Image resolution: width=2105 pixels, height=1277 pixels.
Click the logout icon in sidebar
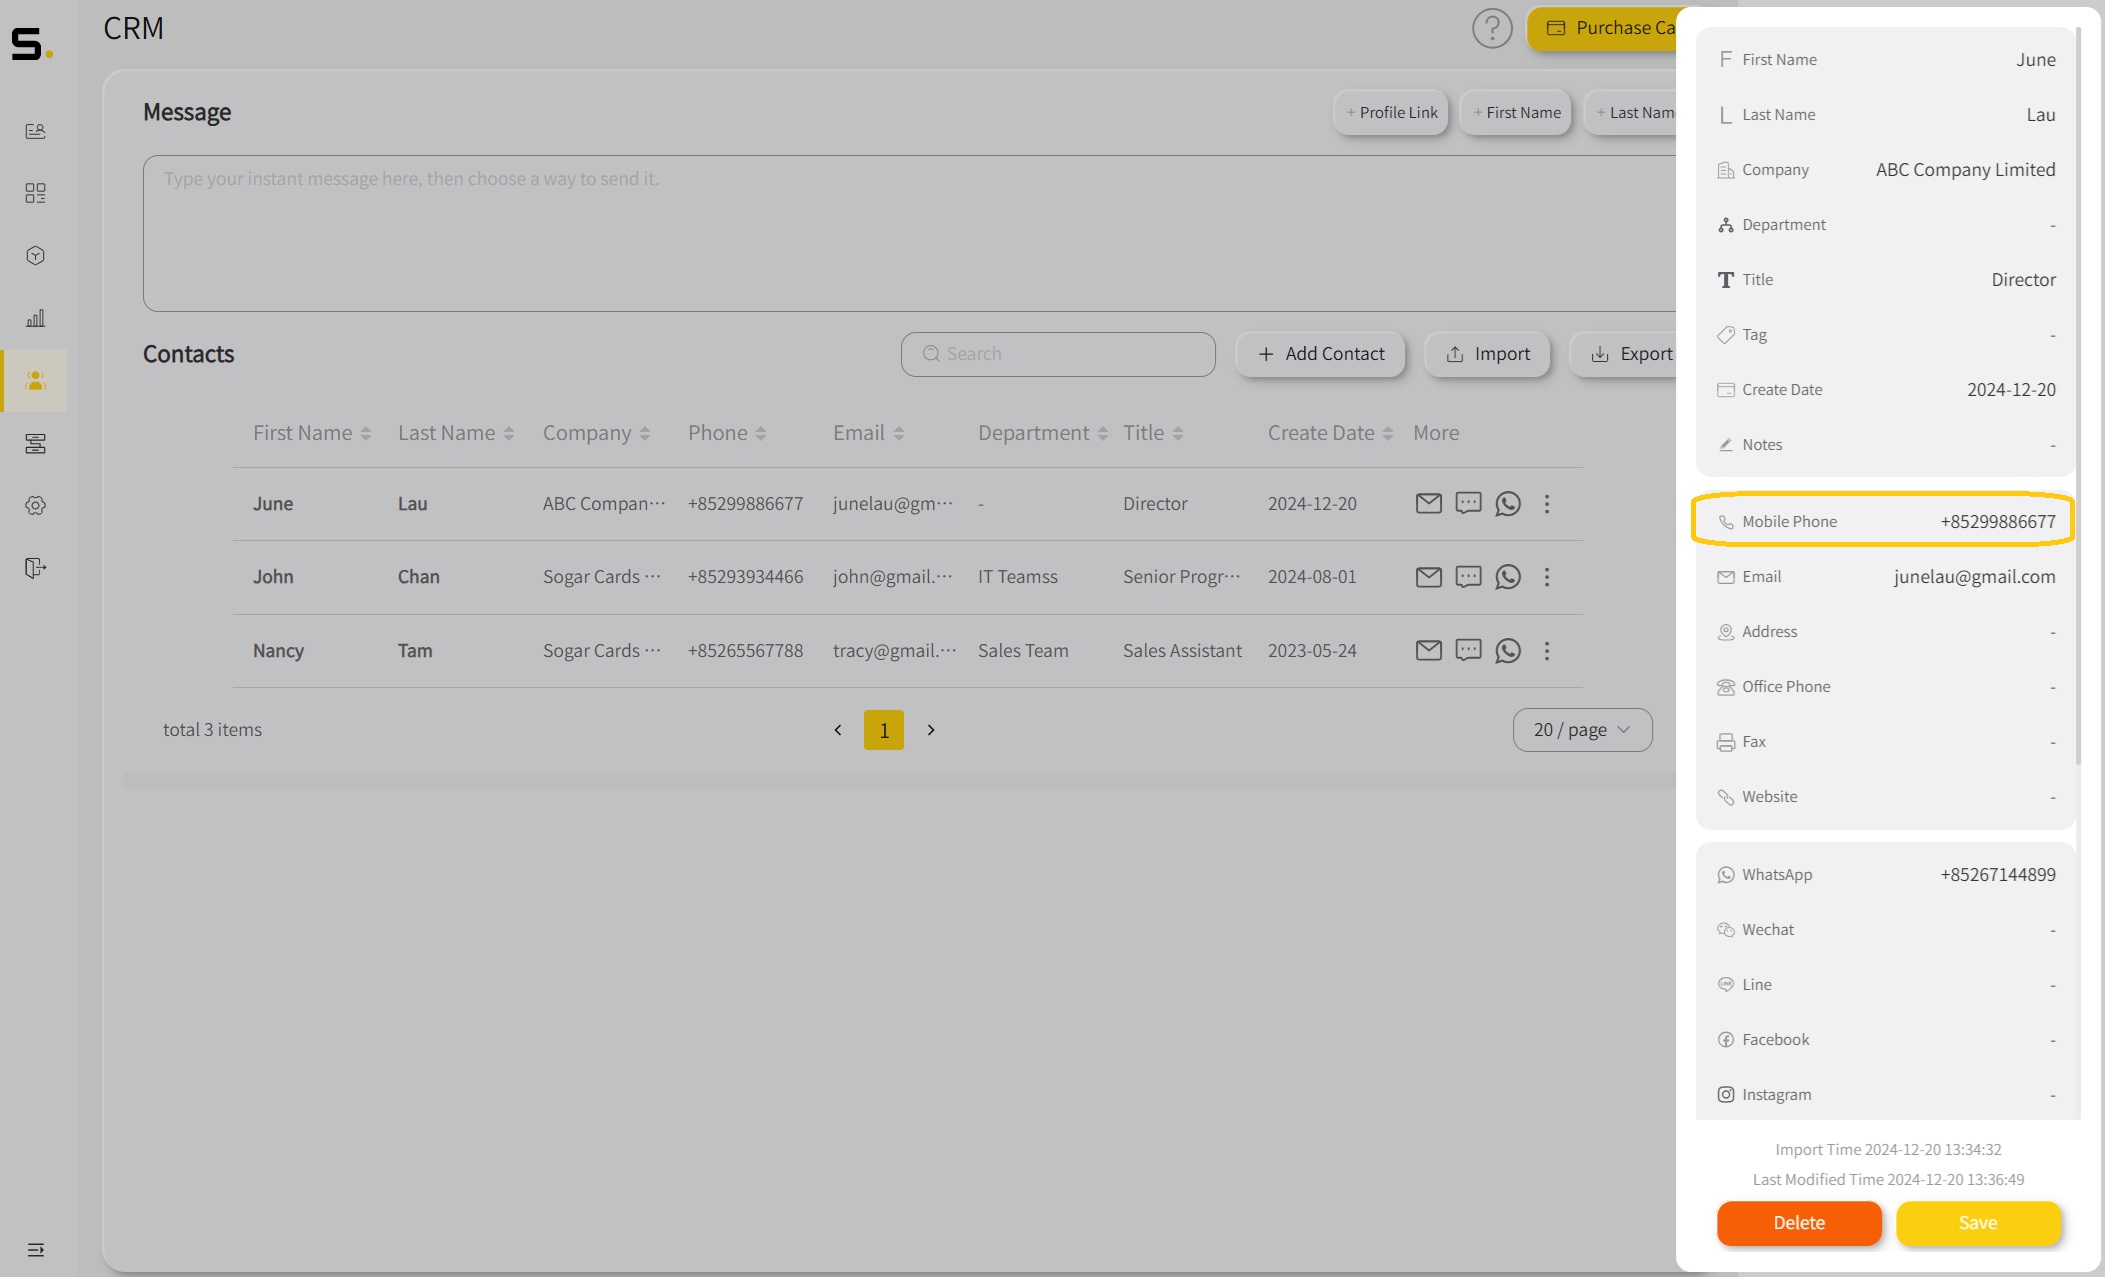click(x=35, y=568)
